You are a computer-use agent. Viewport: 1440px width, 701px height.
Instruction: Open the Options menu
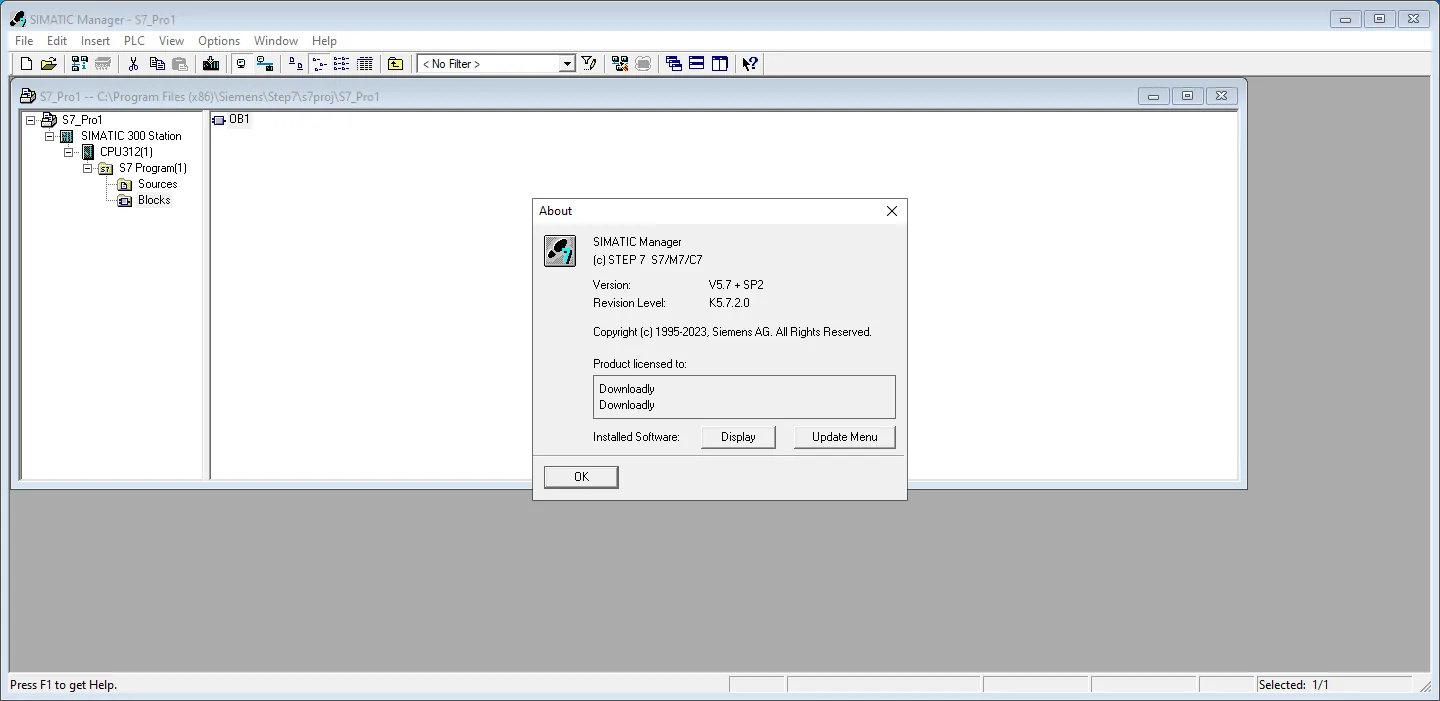pyautogui.click(x=219, y=41)
